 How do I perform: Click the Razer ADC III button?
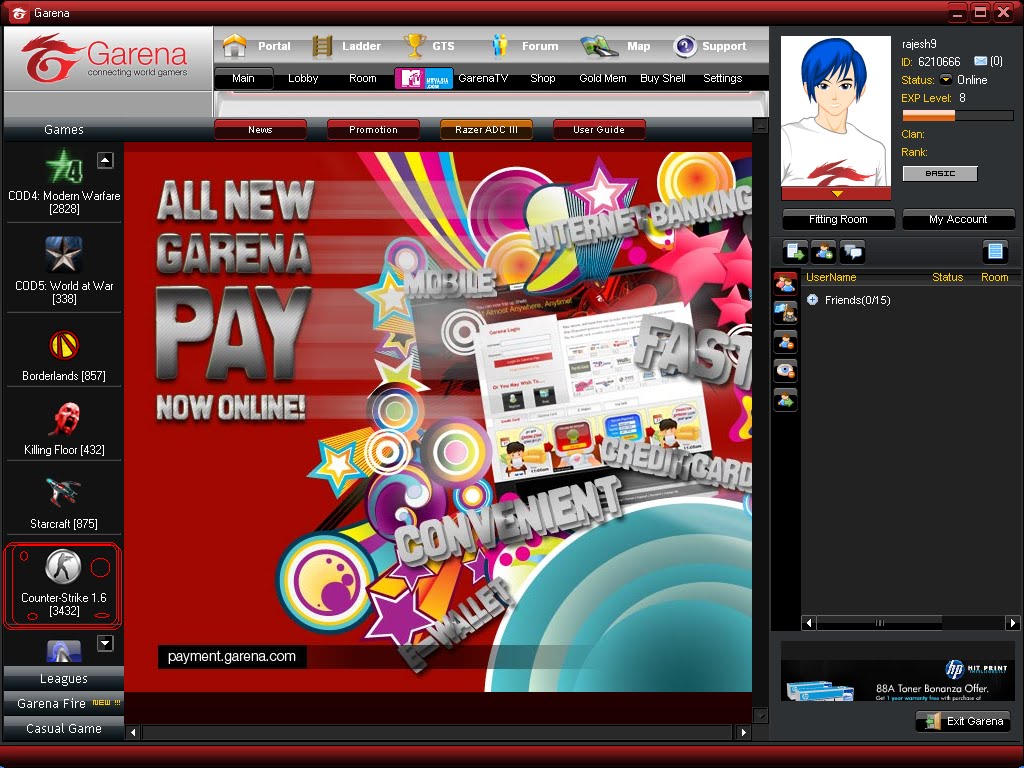[486, 129]
